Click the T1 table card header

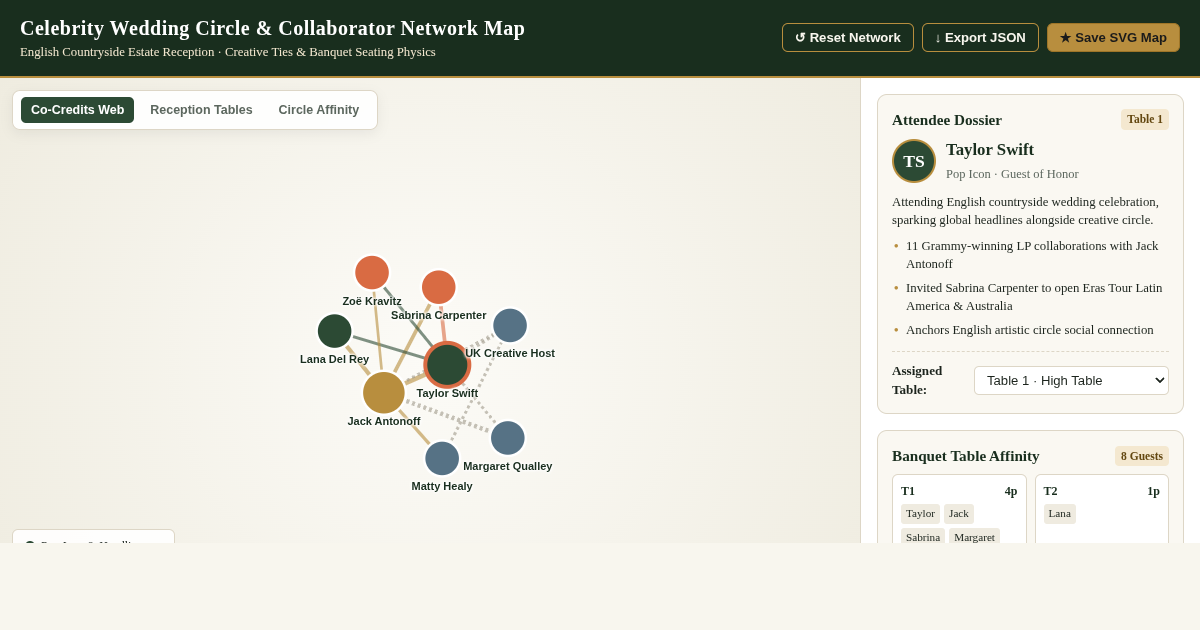click(x=959, y=491)
